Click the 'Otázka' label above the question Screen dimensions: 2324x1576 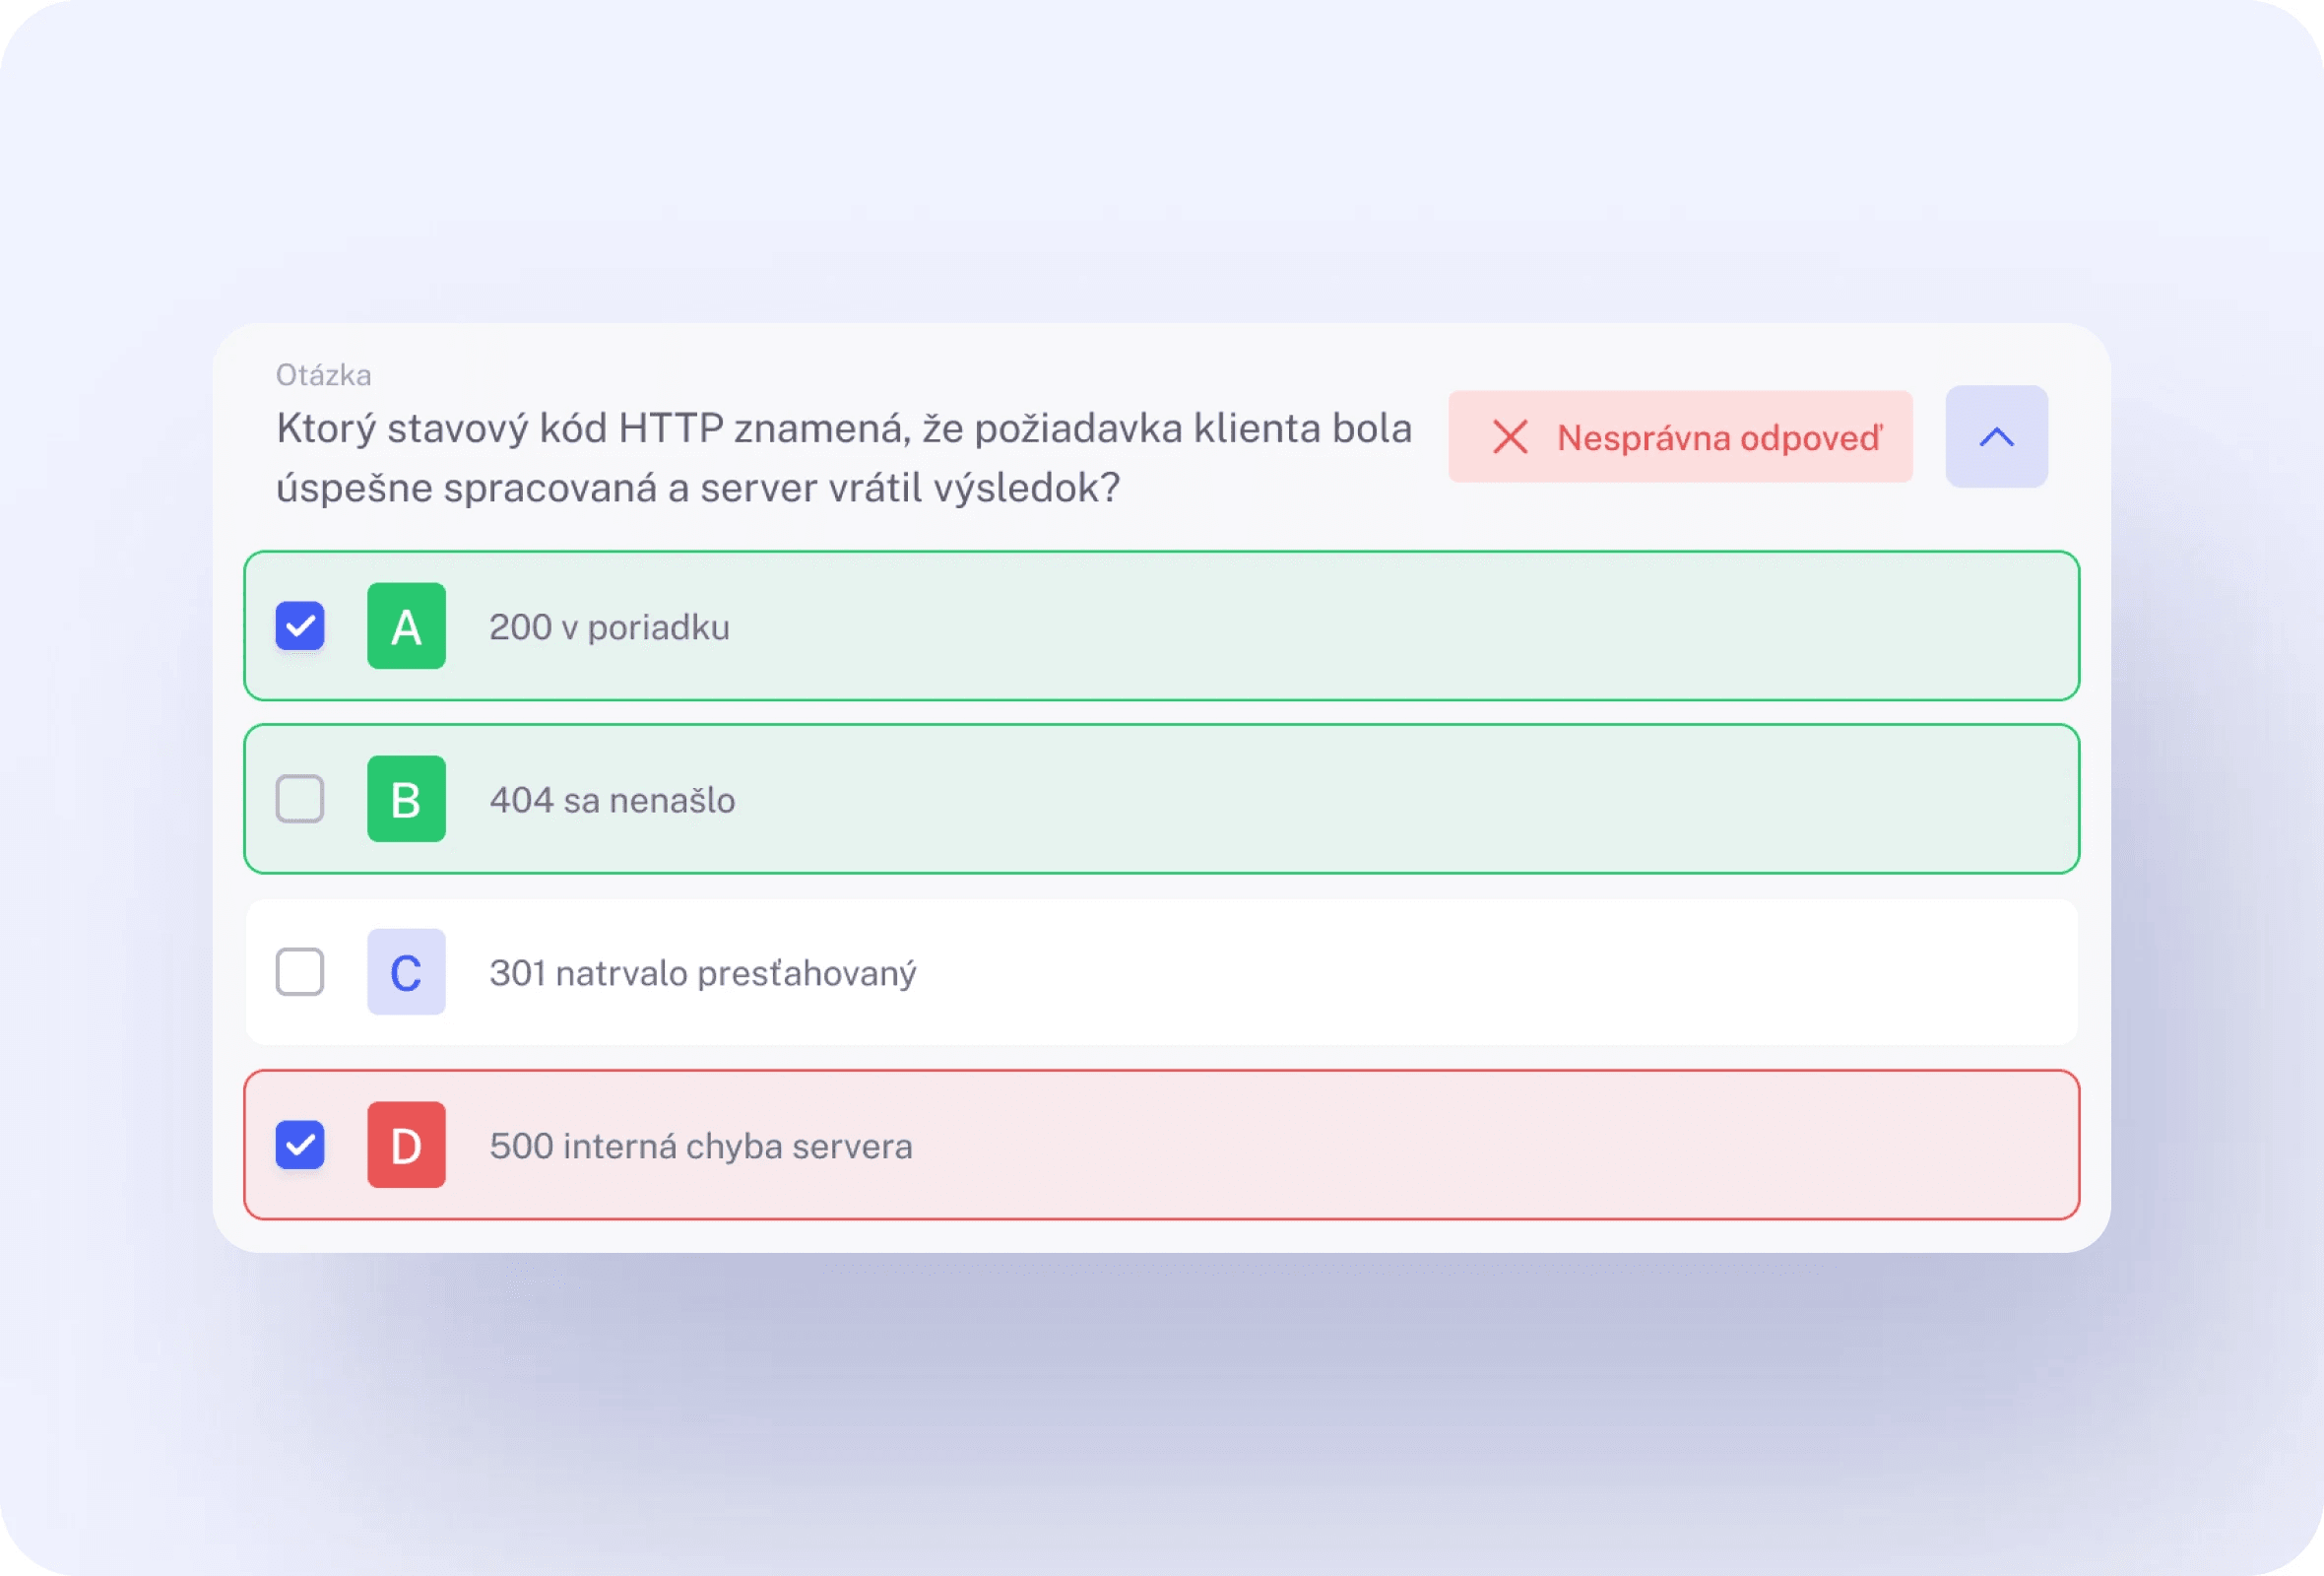tap(324, 375)
